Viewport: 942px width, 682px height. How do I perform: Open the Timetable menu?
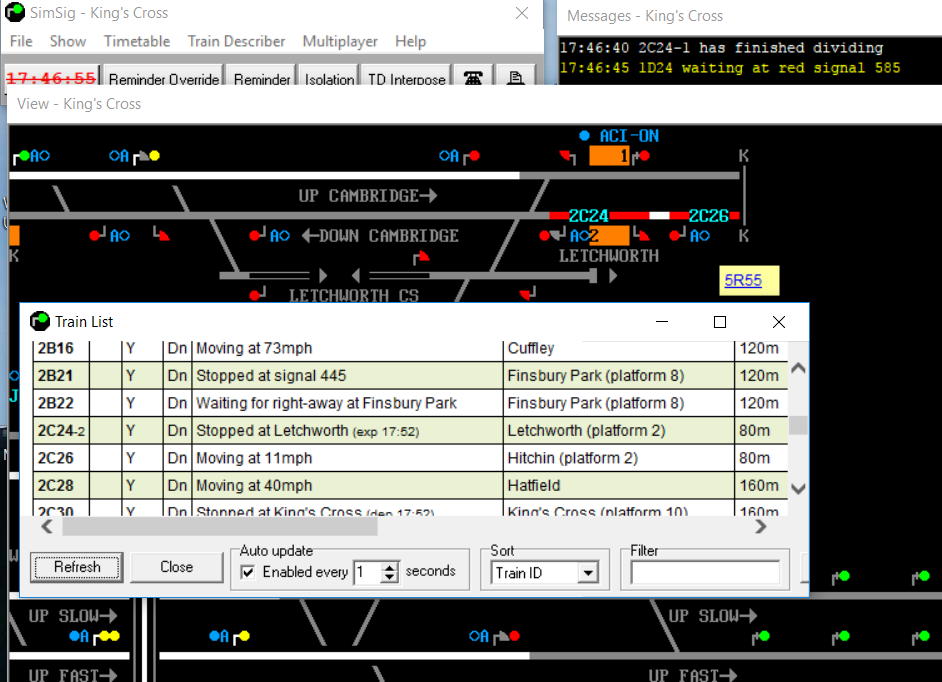(137, 41)
